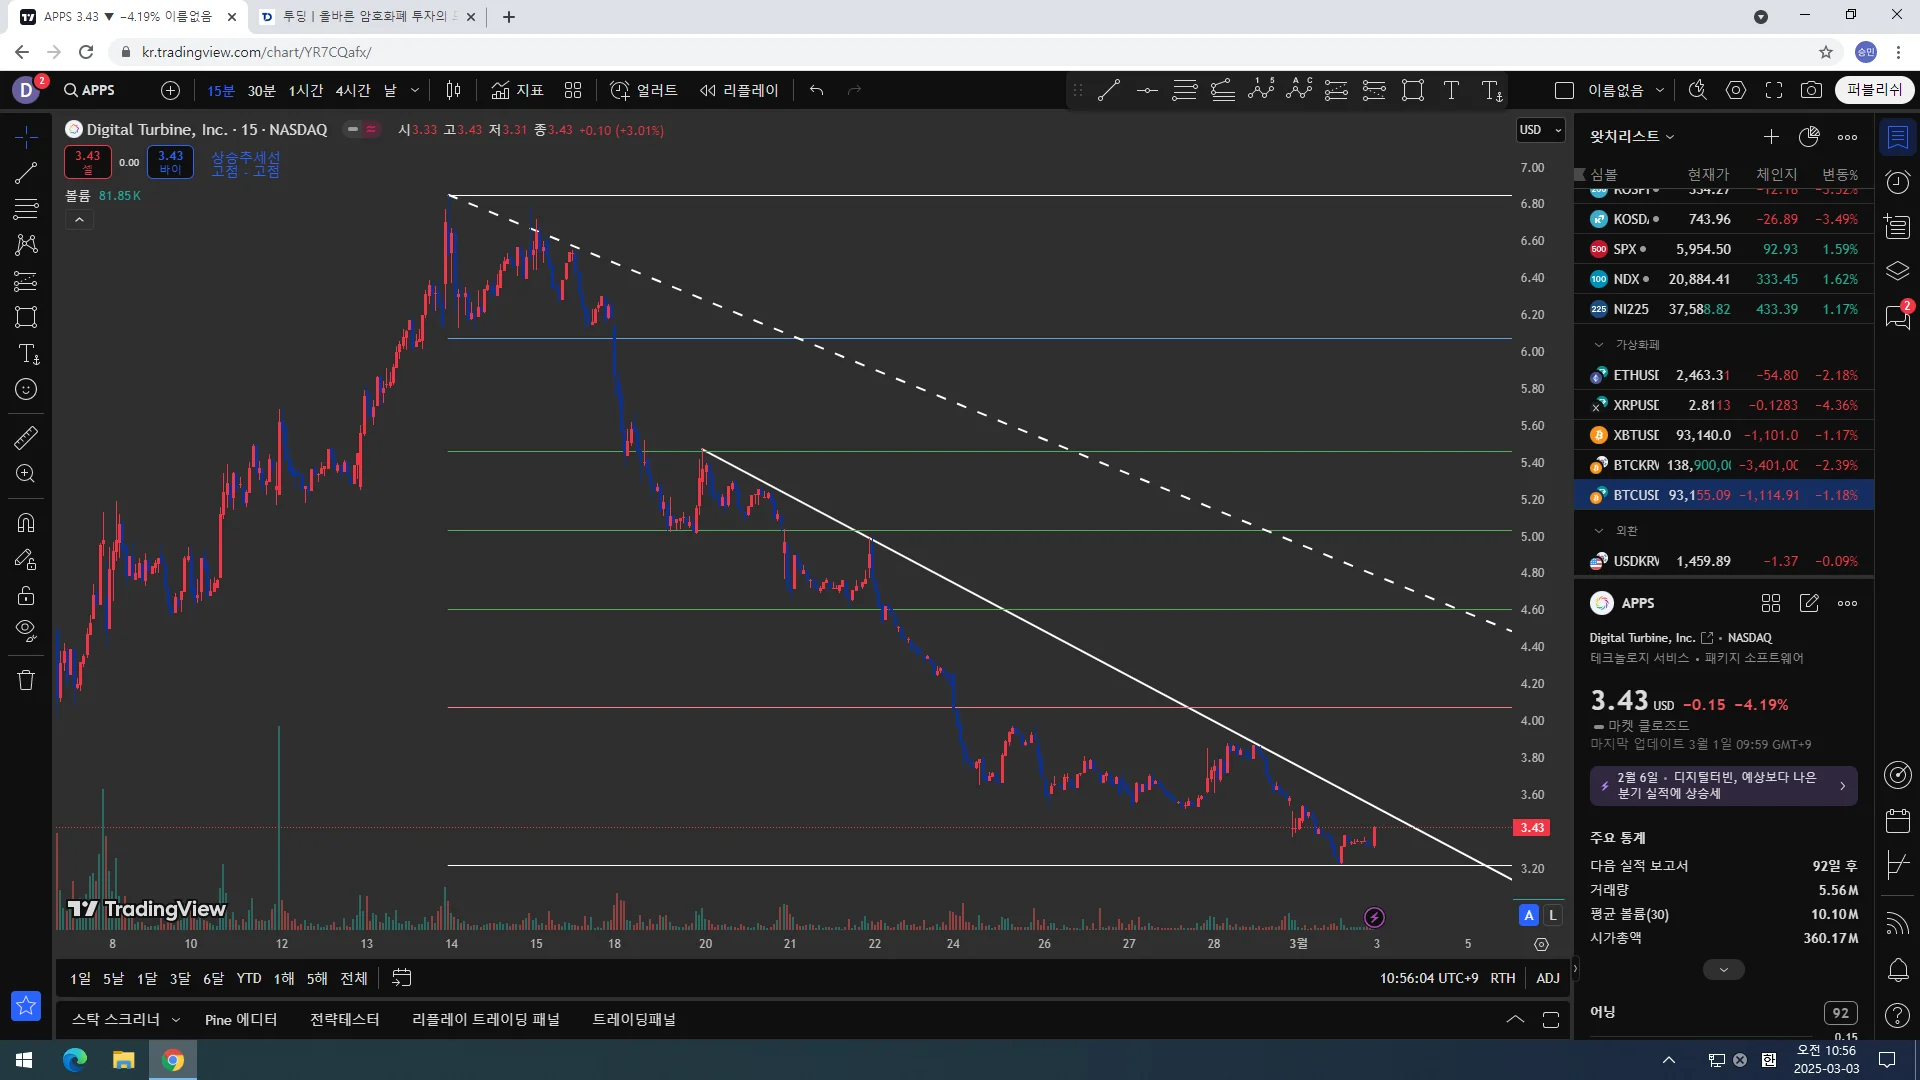Image resolution: width=1920 pixels, height=1080 pixels.
Task: Open the USD currency dropdown
Action: tap(1540, 130)
